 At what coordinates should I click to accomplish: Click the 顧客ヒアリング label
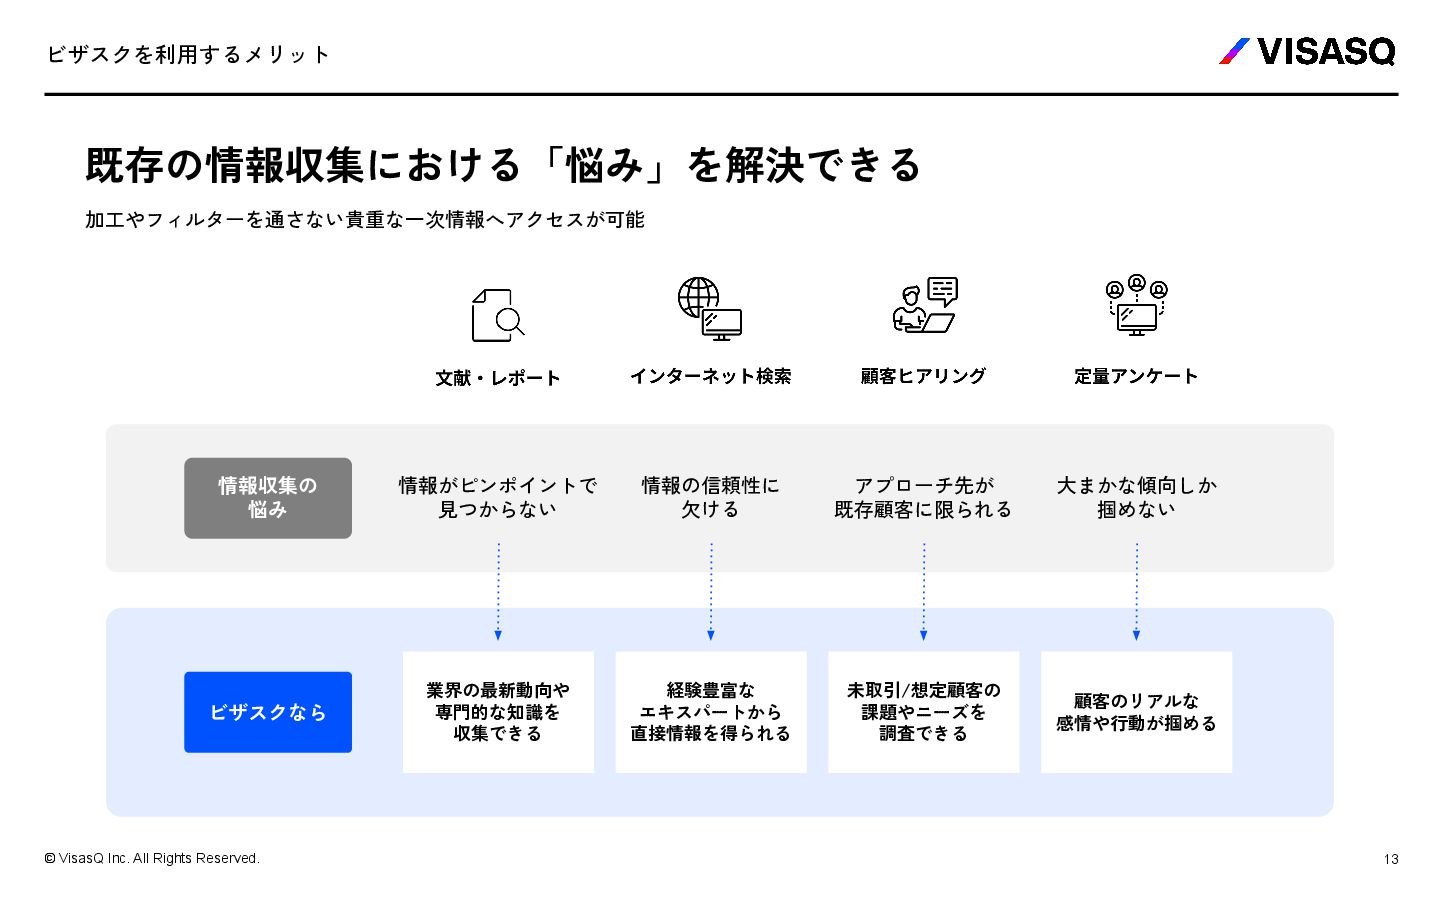[x=924, y=376]
